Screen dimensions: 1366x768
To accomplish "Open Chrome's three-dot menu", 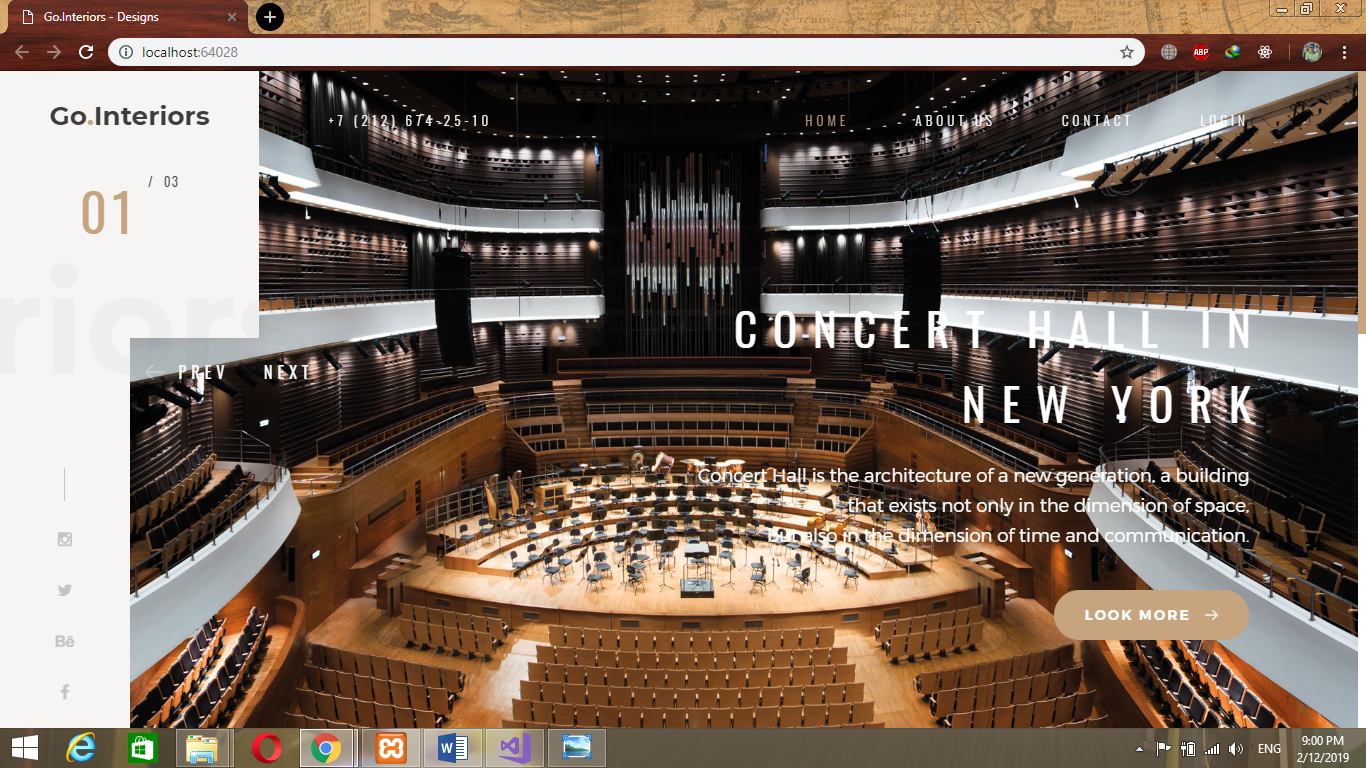I will pos(1345,52).
